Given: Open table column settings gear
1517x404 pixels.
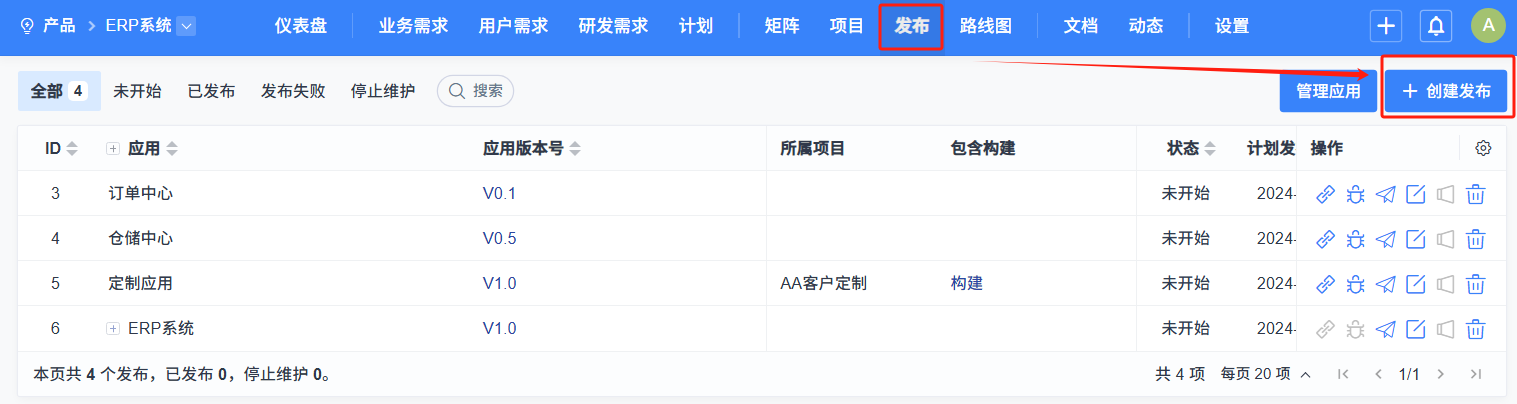Looking at the screenshot, I should click(x=1483, y=148).
